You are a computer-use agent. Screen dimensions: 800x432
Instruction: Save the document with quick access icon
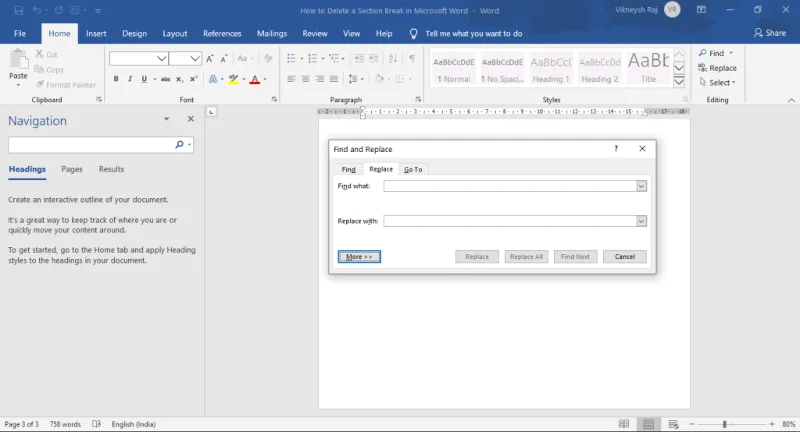(19, 10)
